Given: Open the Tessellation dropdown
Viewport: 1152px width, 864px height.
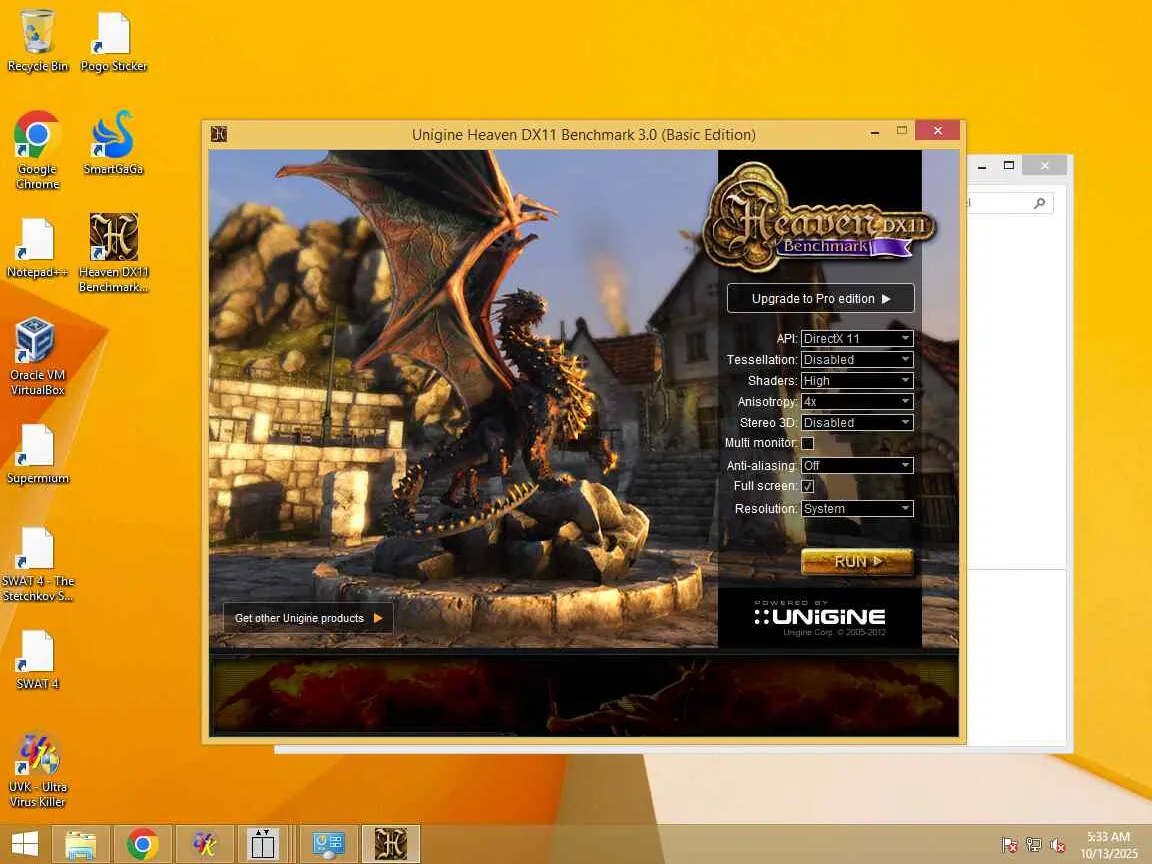Looking at the screenshot, I should [857, 359].
